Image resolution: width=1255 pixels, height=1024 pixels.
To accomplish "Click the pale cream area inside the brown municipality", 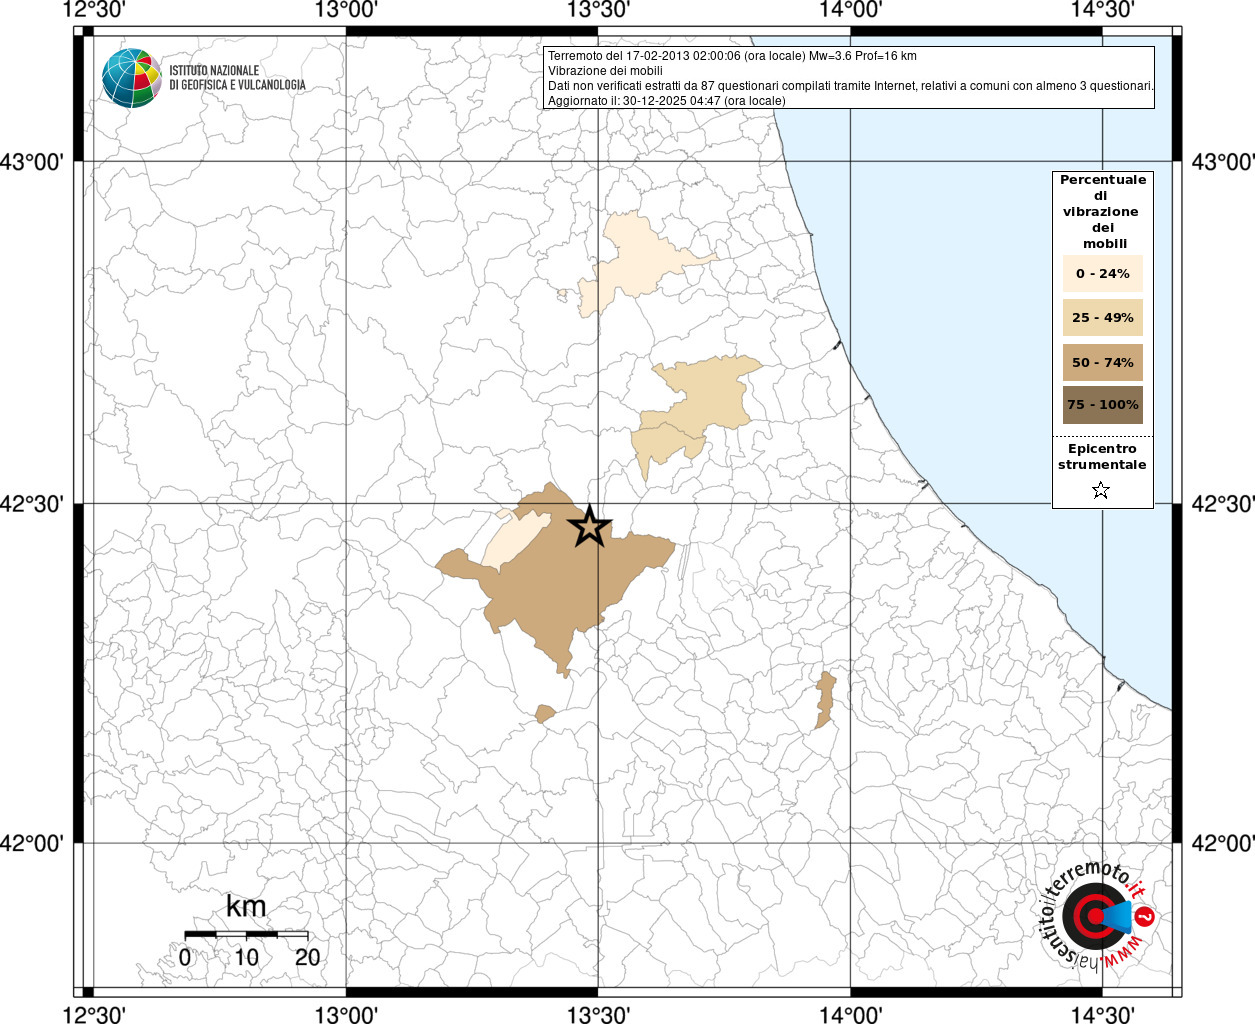I will coord(515,539).
